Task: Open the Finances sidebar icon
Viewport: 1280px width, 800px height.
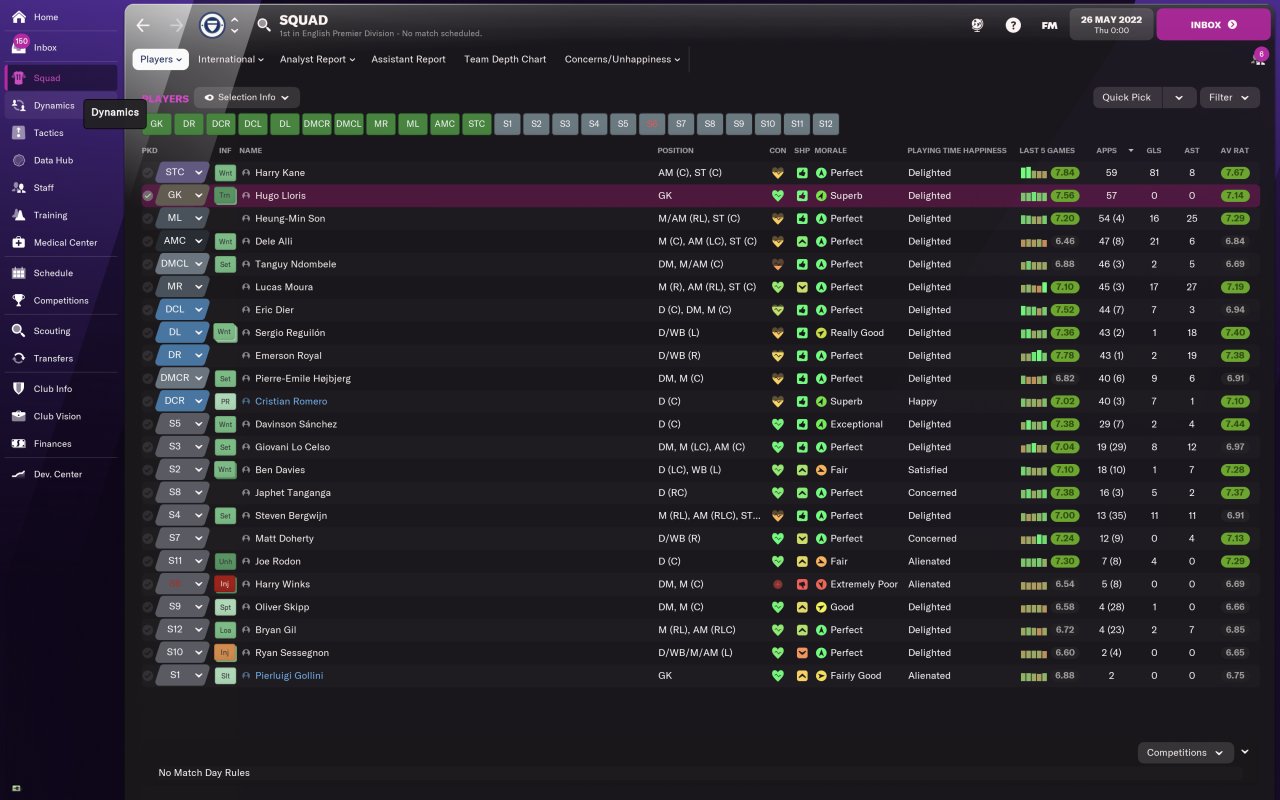Action: click(18, 444)
